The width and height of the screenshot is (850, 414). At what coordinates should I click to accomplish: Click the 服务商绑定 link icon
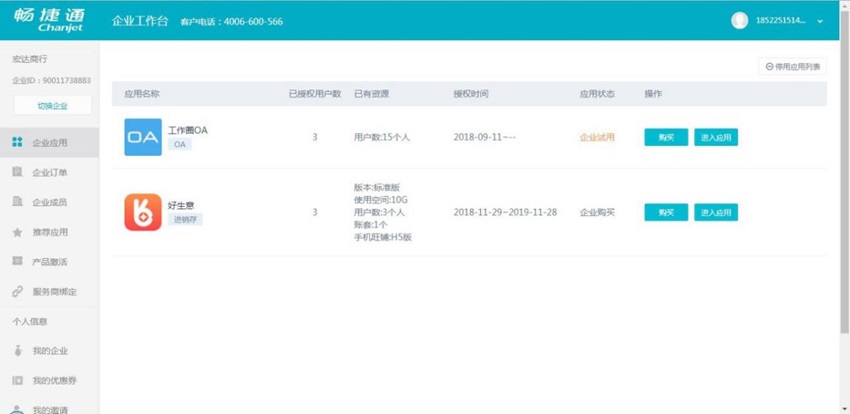click(x=17, y=292)
